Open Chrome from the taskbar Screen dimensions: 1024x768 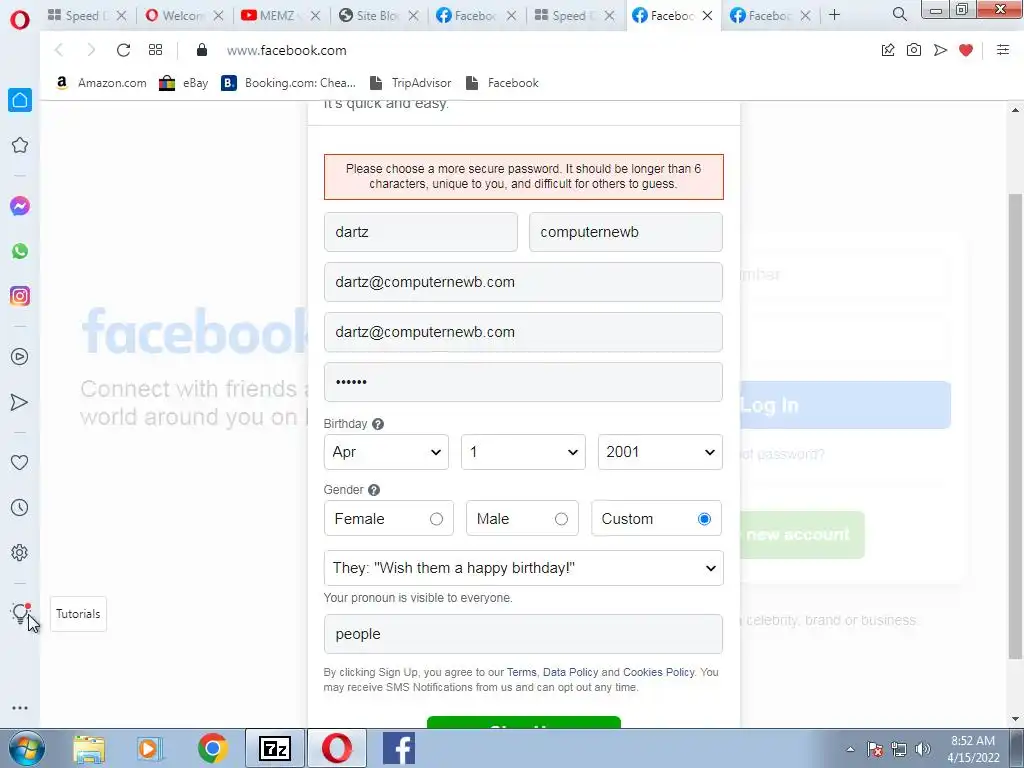[212, 748]
